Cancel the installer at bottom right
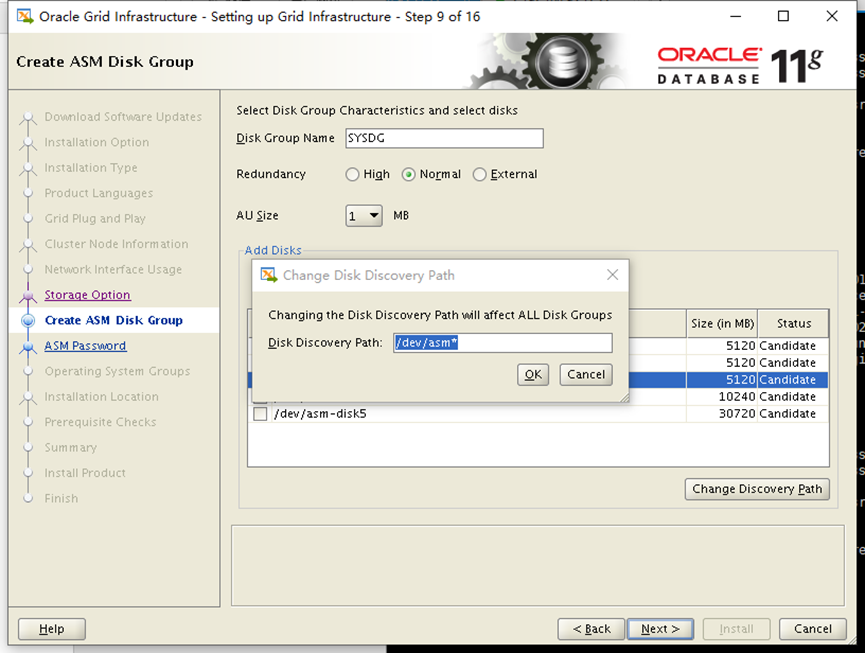The image size is (865, 653). coord(813,629)
